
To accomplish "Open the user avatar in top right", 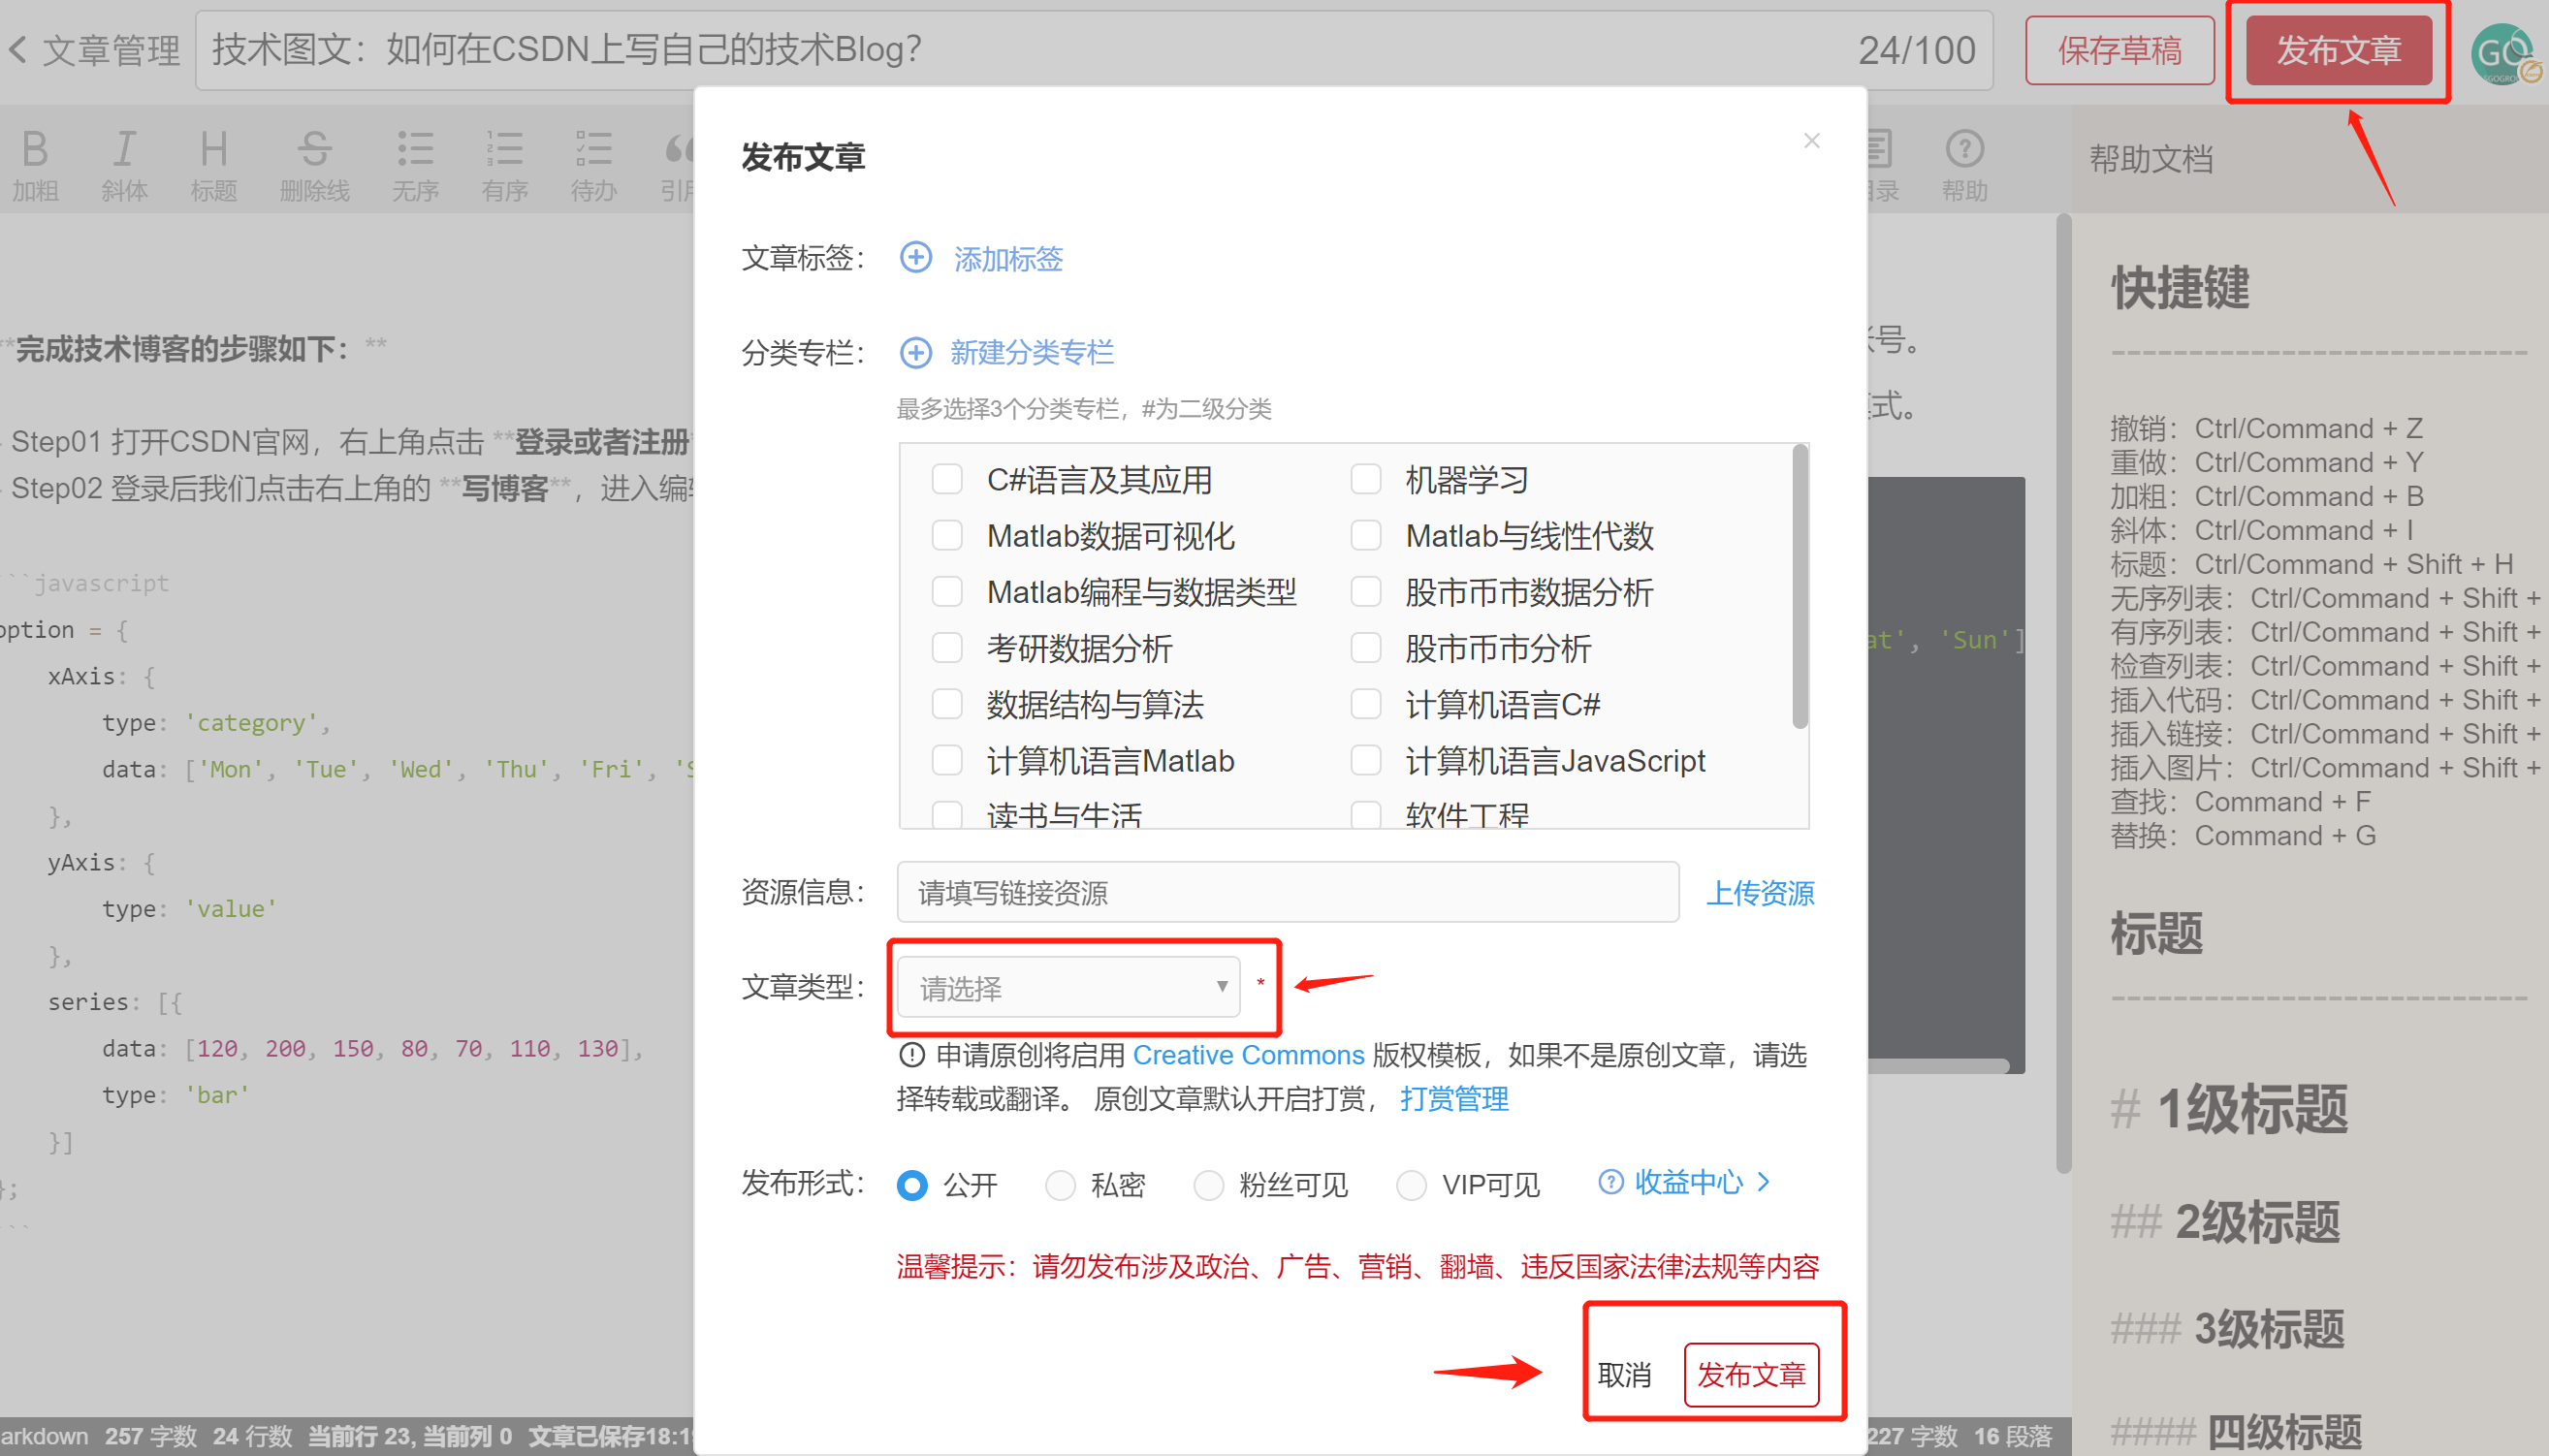I will tap(2505, 53).
